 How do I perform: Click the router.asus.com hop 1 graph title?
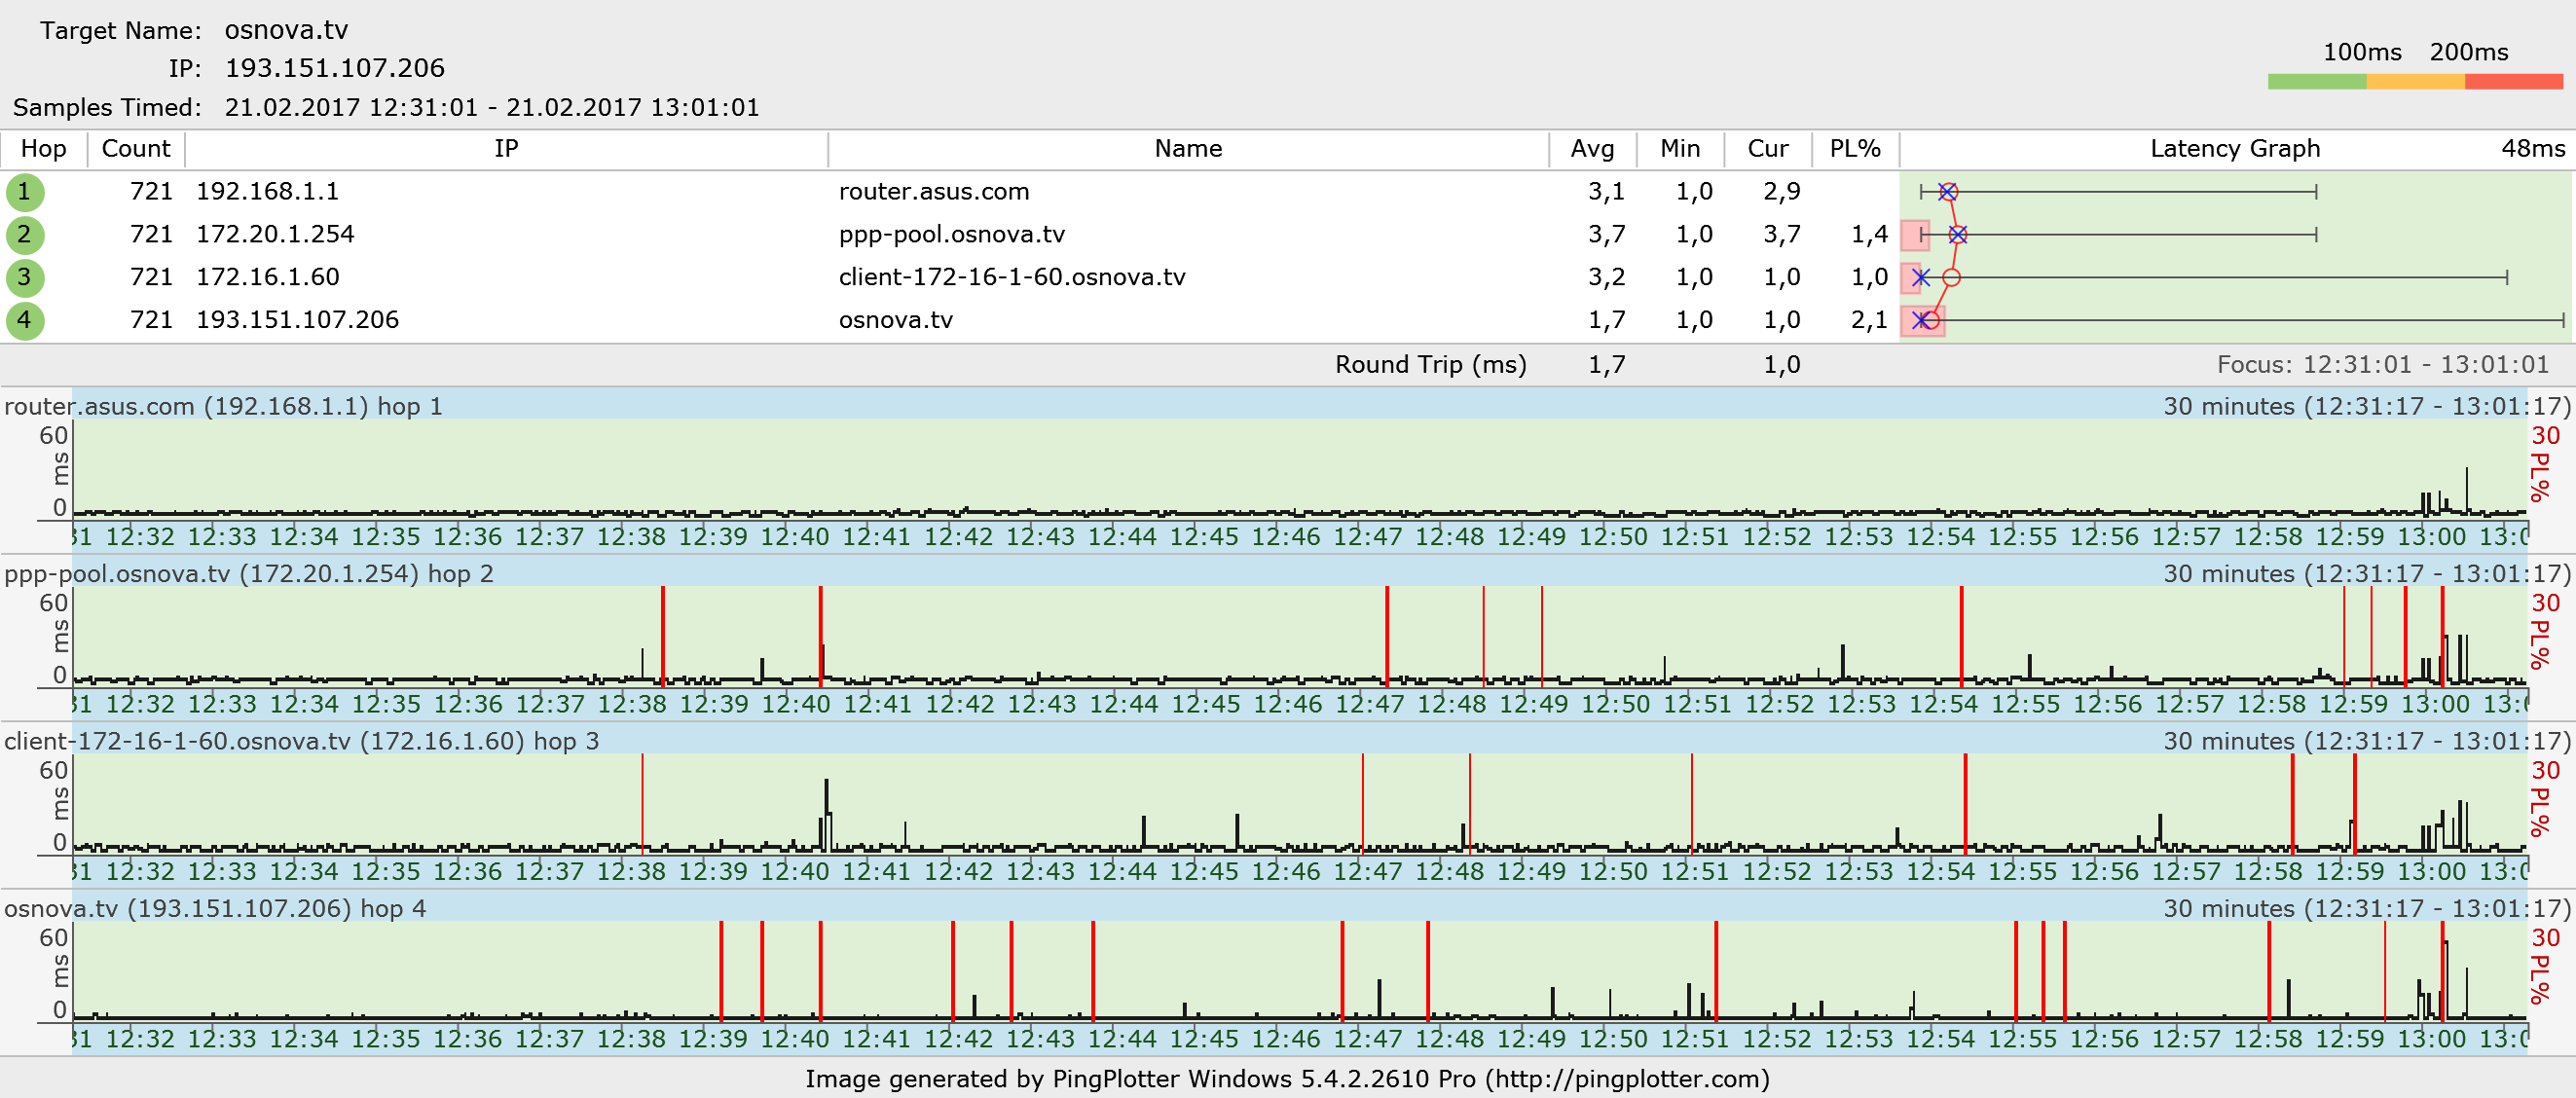click(x=223, y=407)
